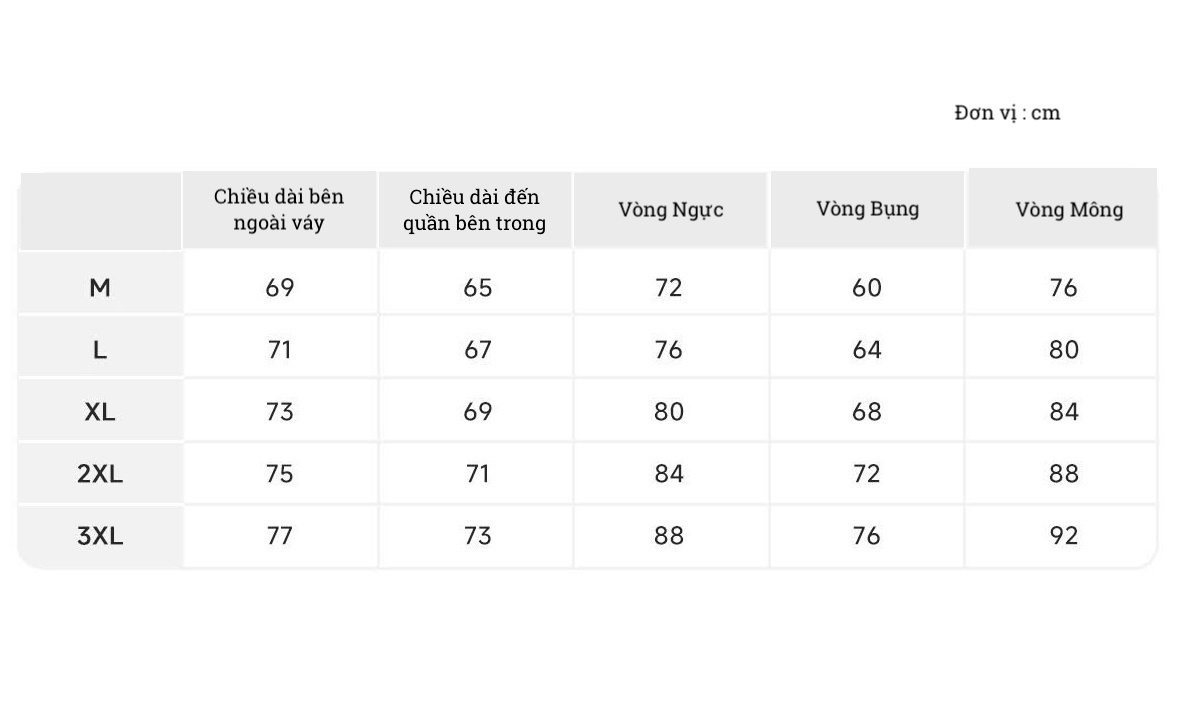Screen dimensions: 1185x721
Task: Select Vòng Mông value 76 for size M
Action: click(1064, 288)
